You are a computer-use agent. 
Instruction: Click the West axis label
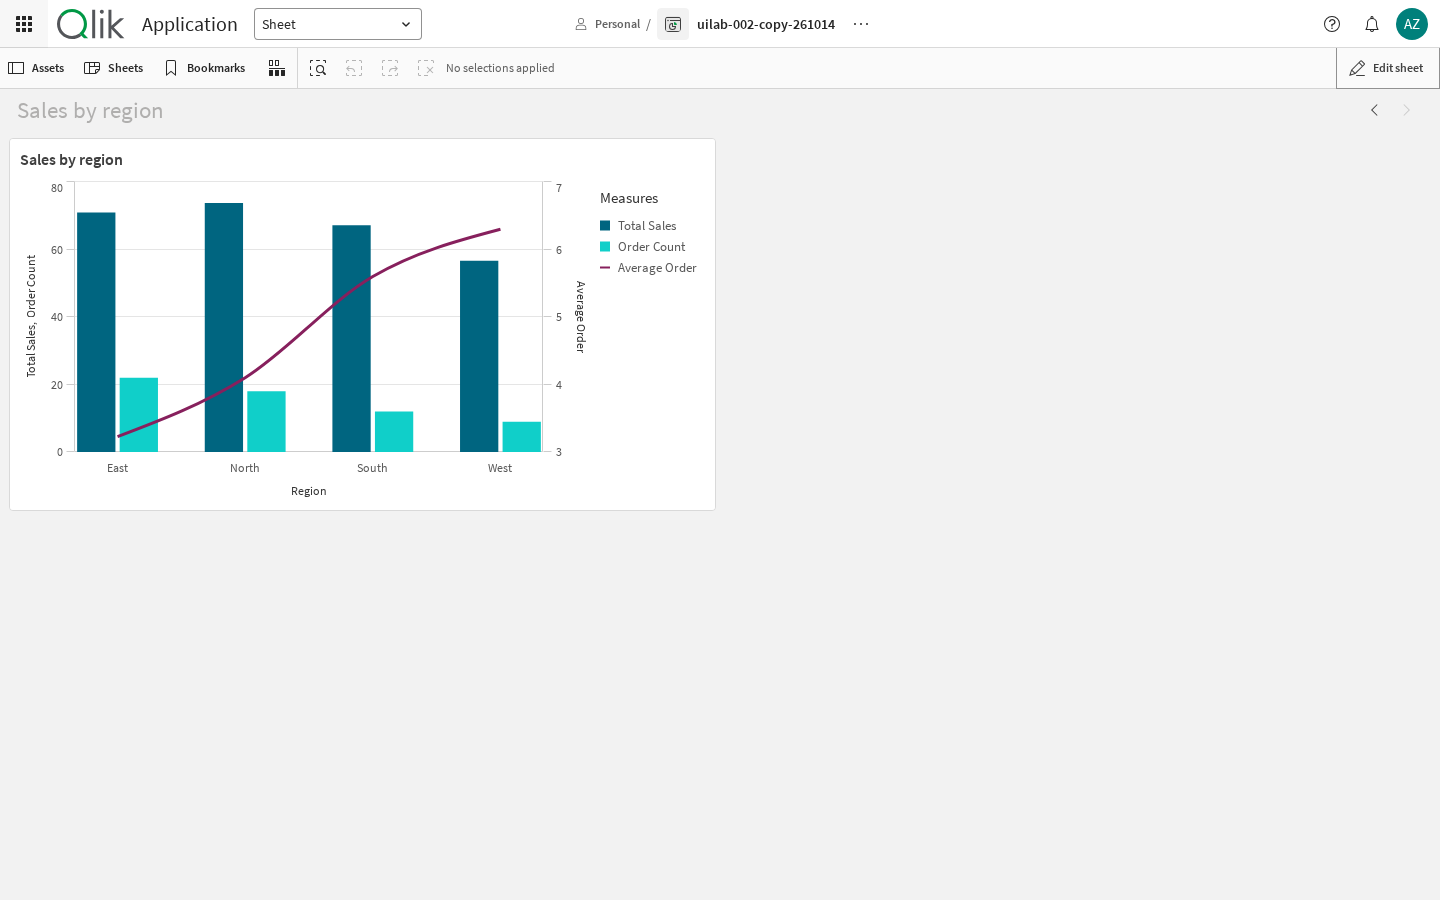point(500,468)
